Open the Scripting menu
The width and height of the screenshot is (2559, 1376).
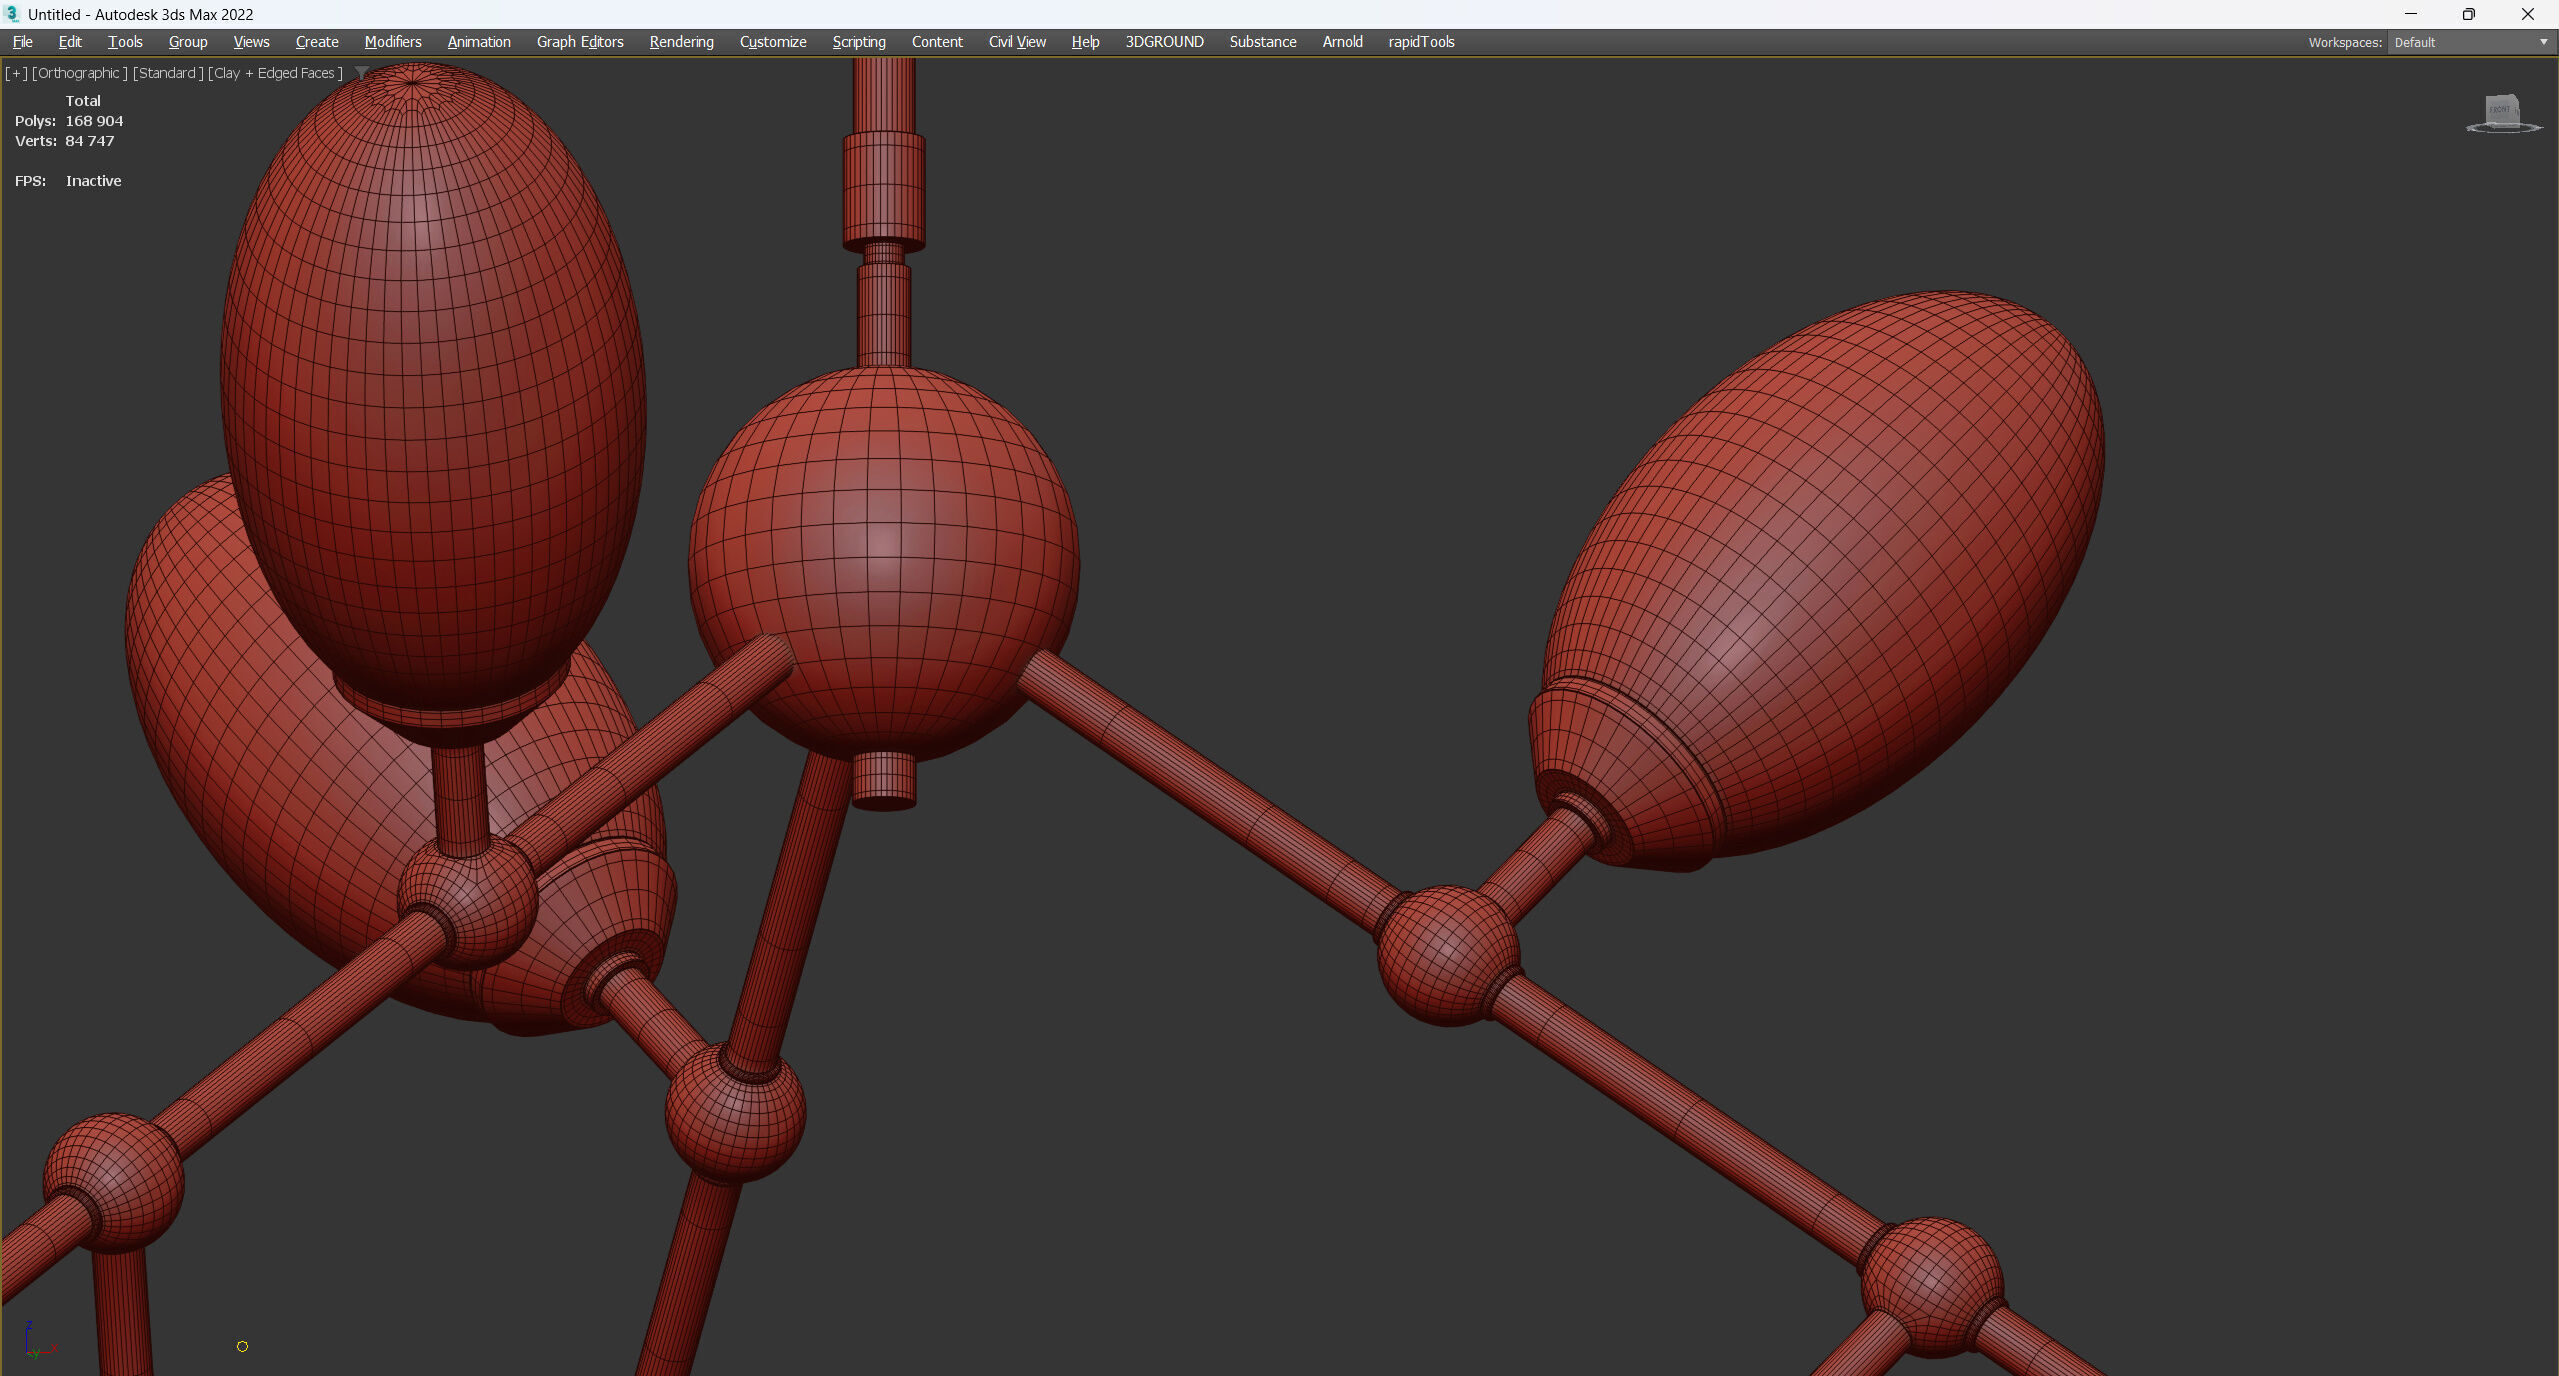(x=859, y=42)
